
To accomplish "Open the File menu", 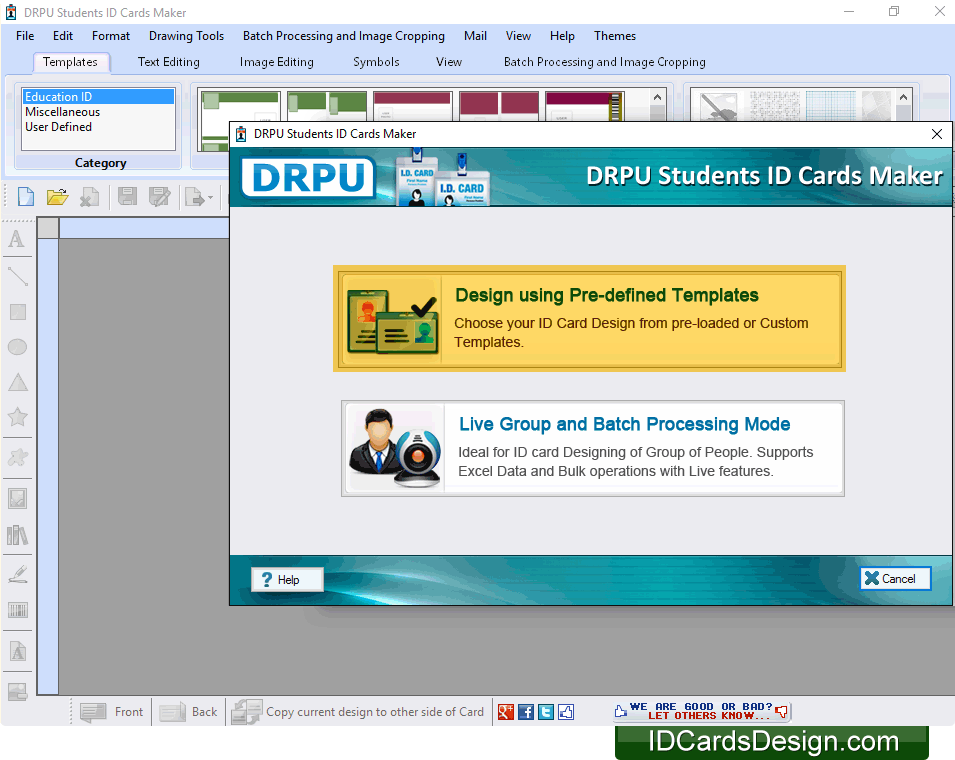I will (25, 36).
